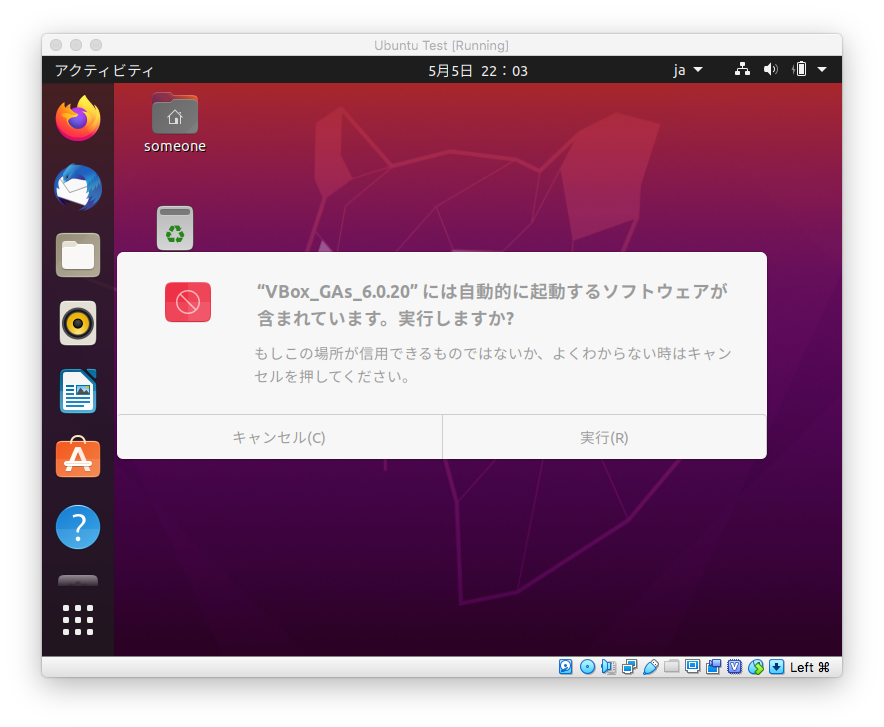This screenshot has height=727, width=884.
Task: Open Ubuntu Software from the dock
Action: click(x=77, y=459)
